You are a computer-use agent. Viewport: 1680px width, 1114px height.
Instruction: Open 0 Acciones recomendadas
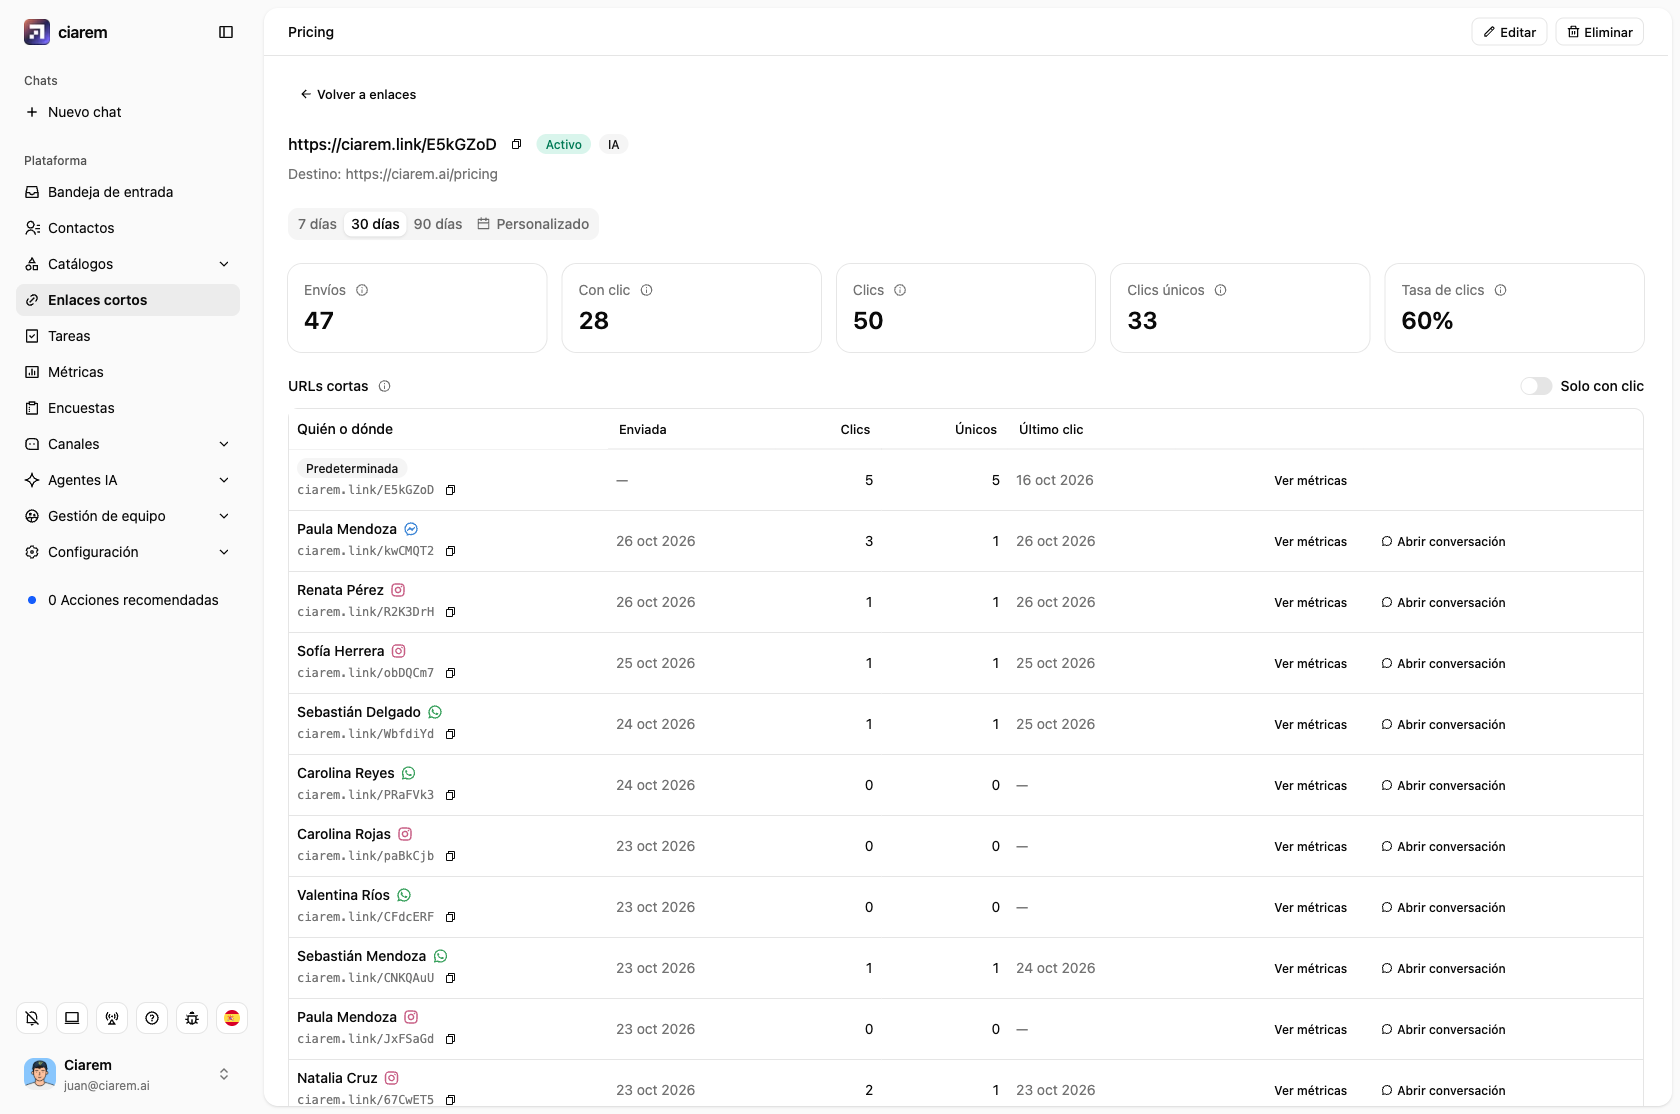click(x=128, y=600)
